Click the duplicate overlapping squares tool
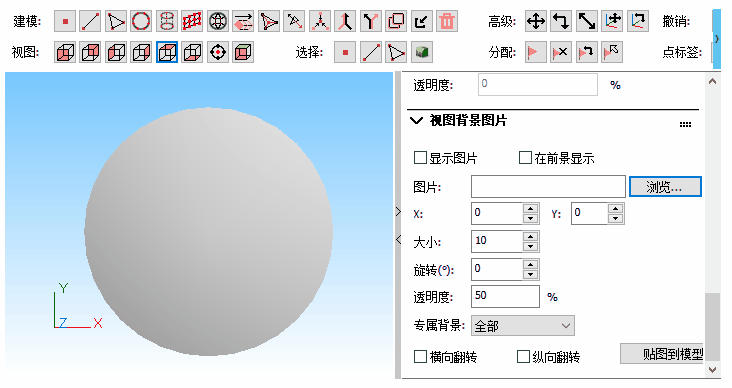Viewport: 732px width, 388px height. [x=396, y=21]
